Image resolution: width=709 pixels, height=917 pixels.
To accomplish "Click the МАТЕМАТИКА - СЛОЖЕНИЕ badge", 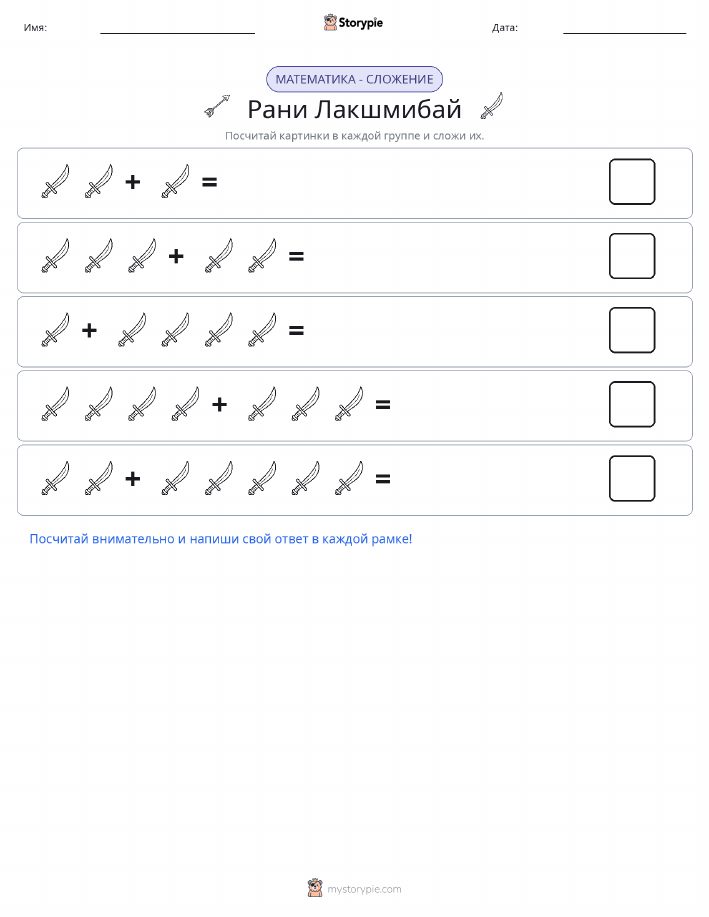I will [x=354, y=79].
